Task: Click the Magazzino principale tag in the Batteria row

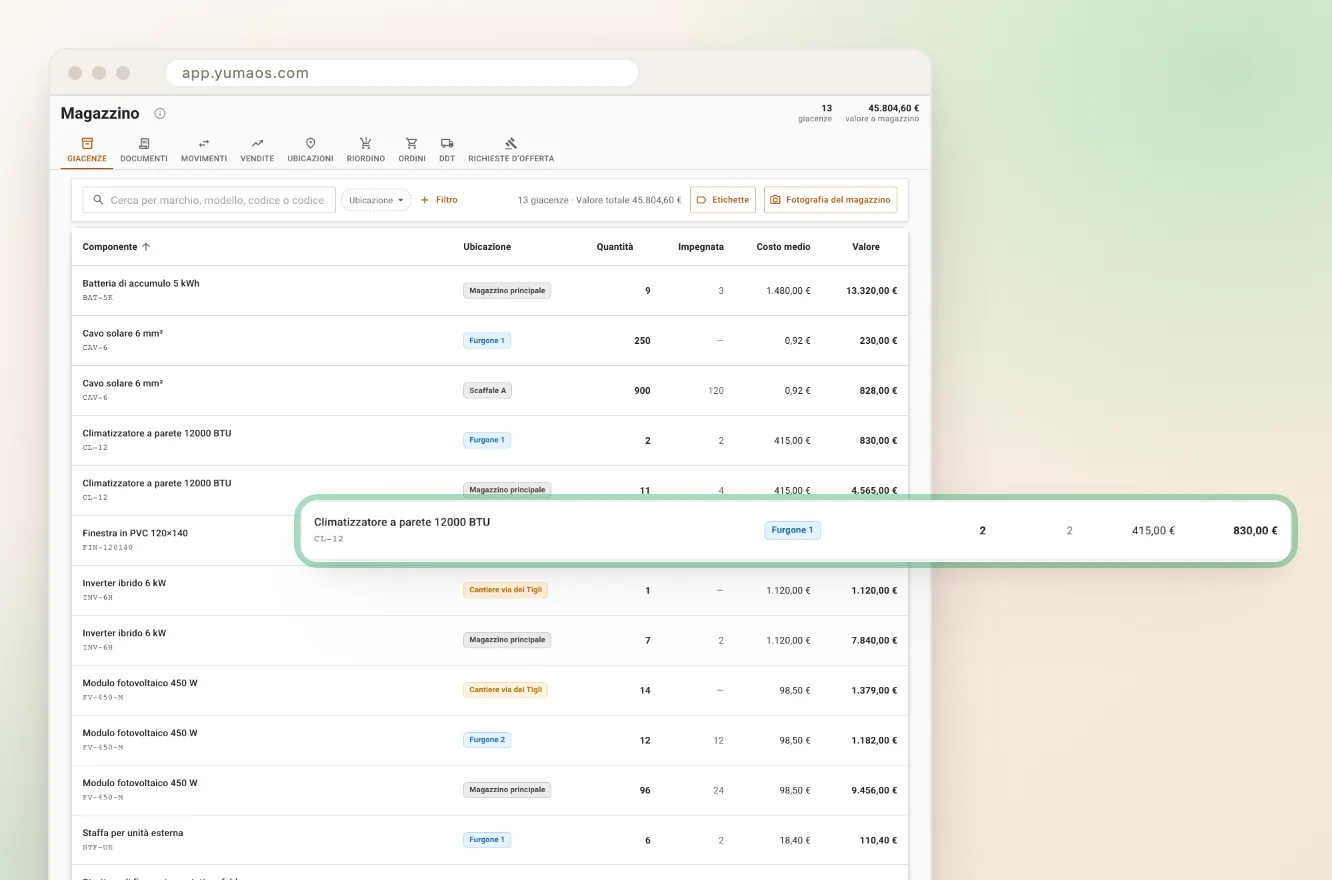Action: point(507,291)
